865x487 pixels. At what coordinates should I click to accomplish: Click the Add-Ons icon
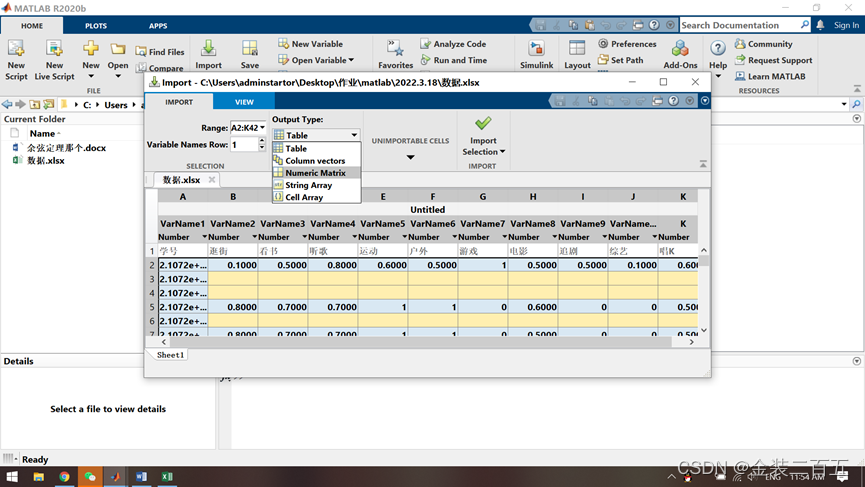click(x=680, y=49)
